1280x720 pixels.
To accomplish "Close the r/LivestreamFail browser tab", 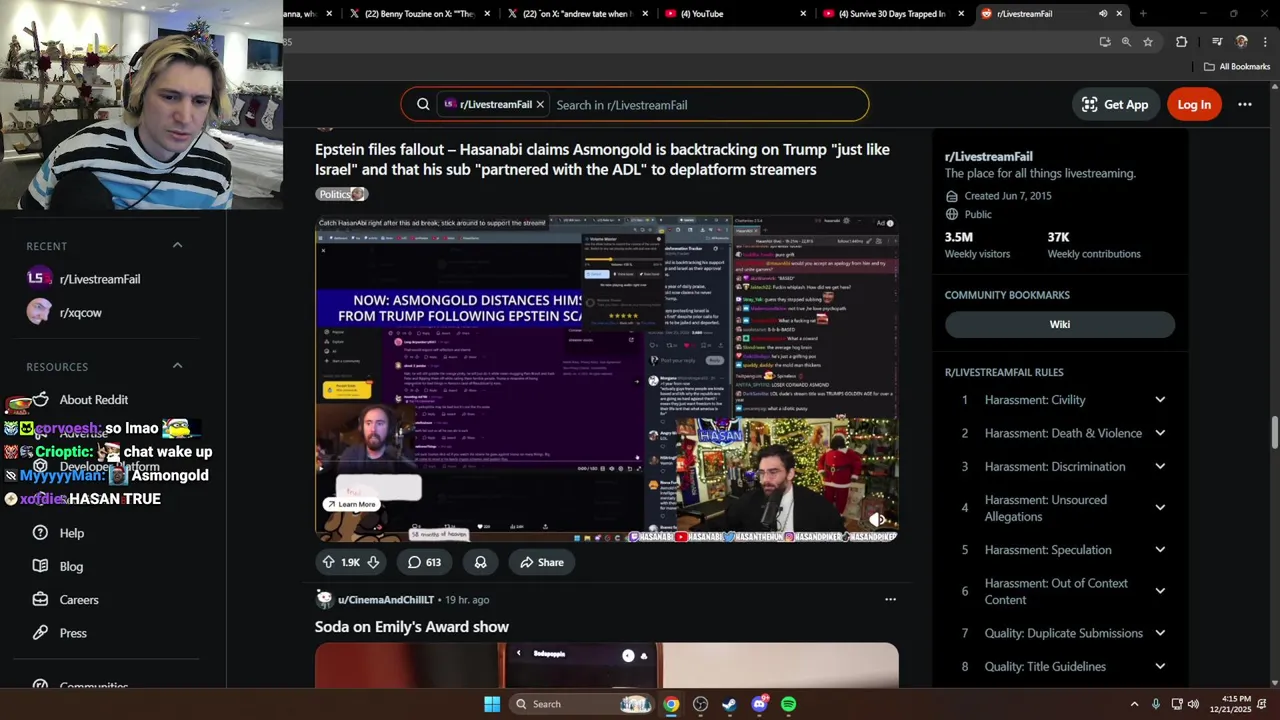I will coord(1119,14).
